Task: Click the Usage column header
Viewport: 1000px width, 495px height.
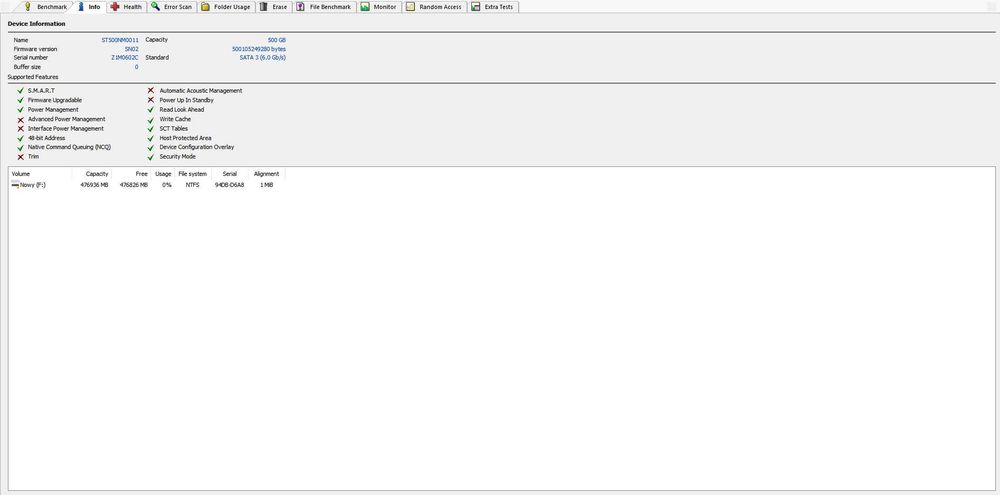Action: point(163,174)
